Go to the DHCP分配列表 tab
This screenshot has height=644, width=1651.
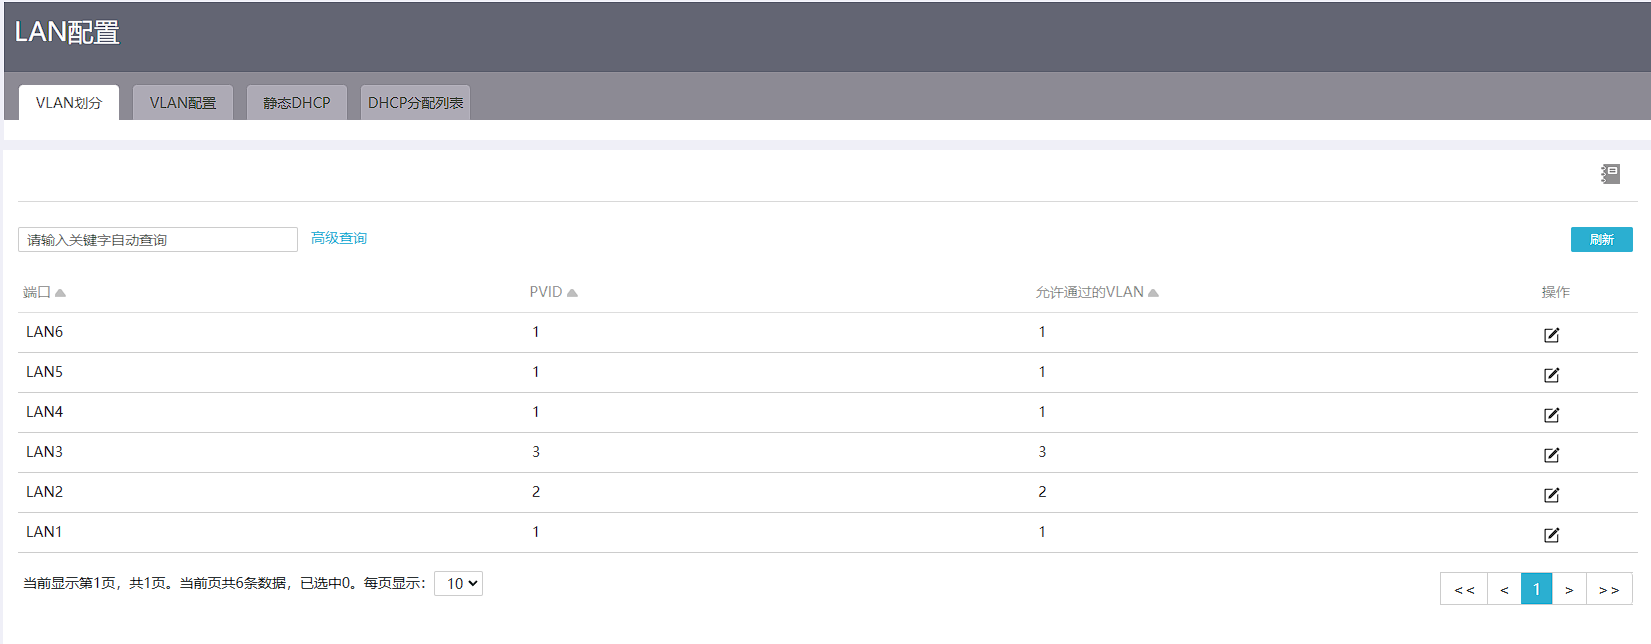click(x=415, y=103)
